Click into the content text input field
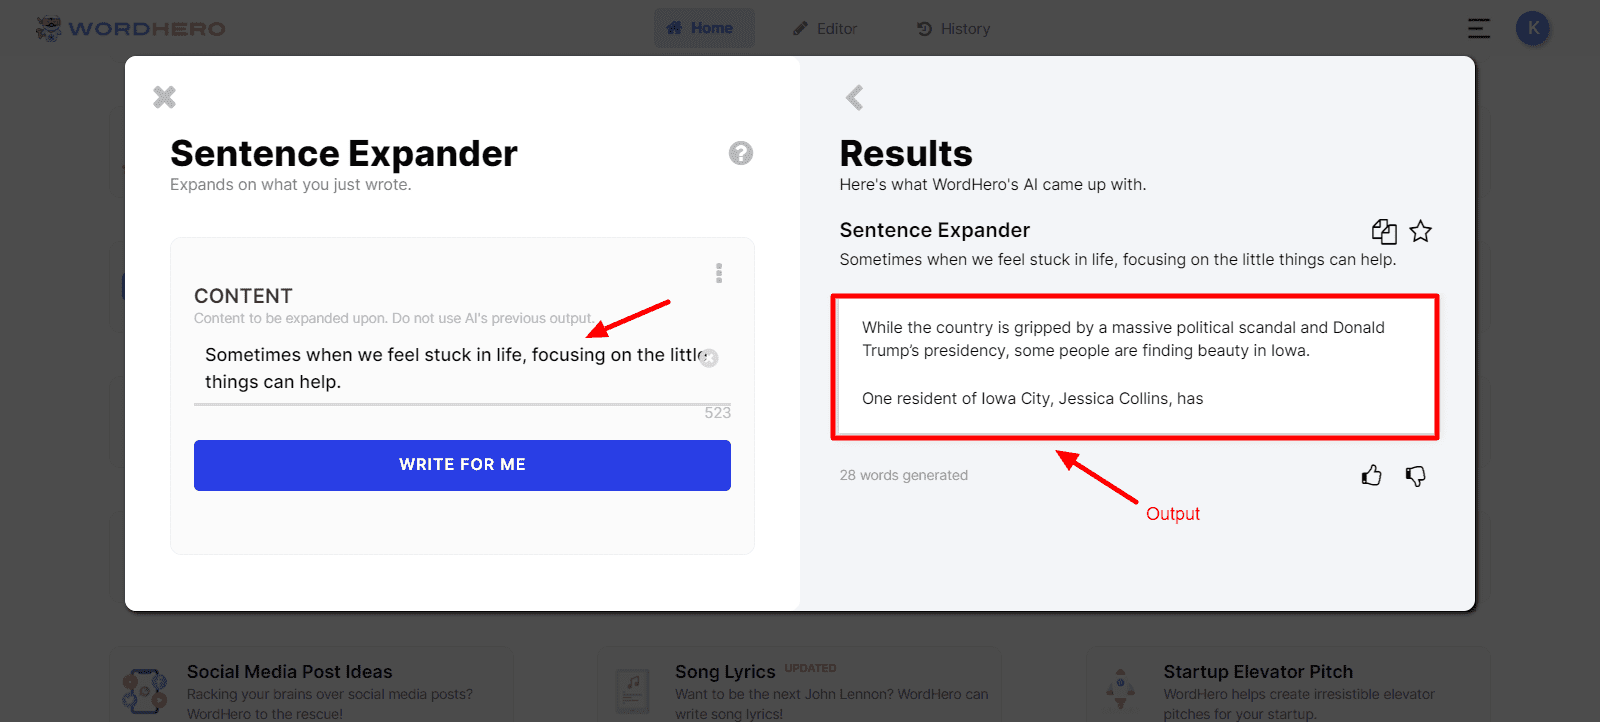Viewport: 1600px width, 722px height. (x=452, y=368)
